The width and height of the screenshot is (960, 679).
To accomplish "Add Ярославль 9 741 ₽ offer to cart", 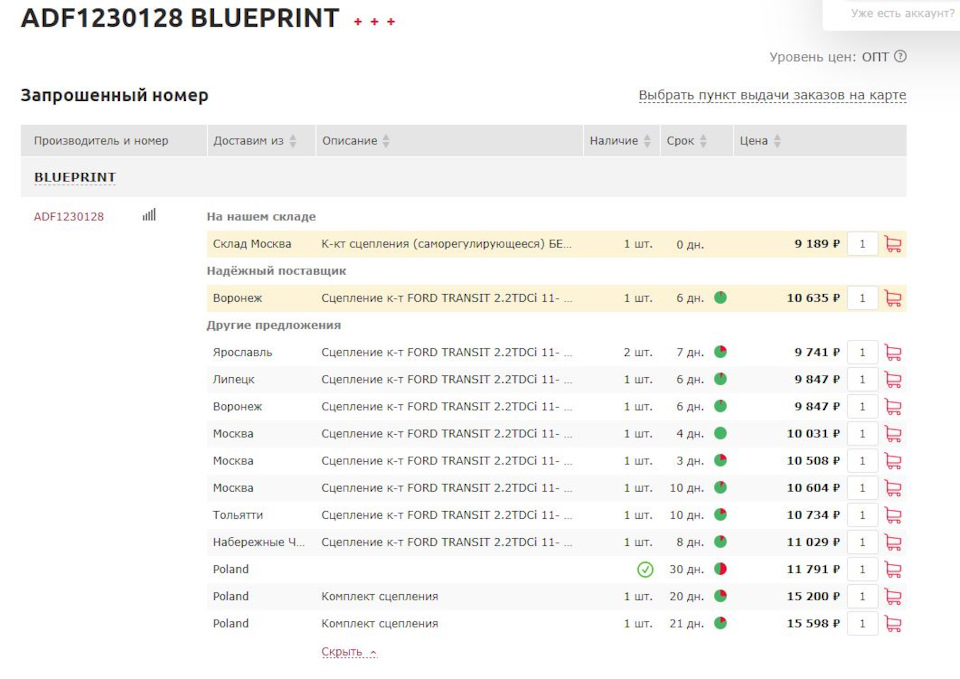I will point(893,353).
